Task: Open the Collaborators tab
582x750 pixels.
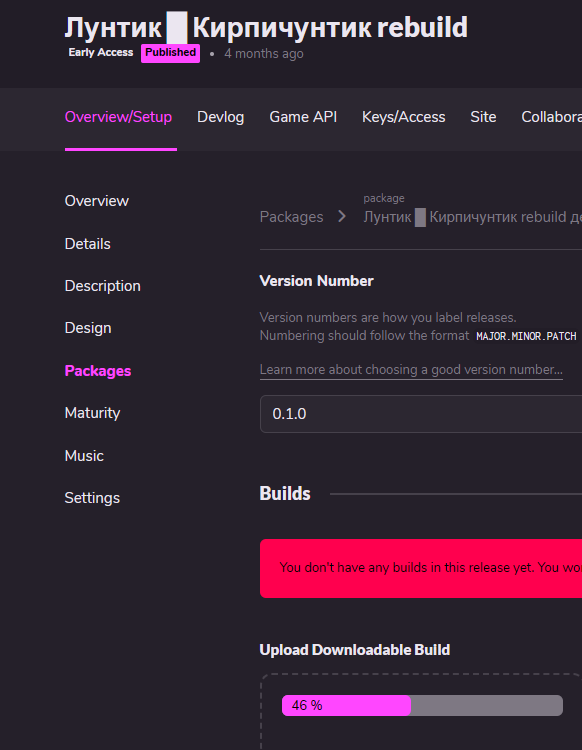Action: coord(551,117)
